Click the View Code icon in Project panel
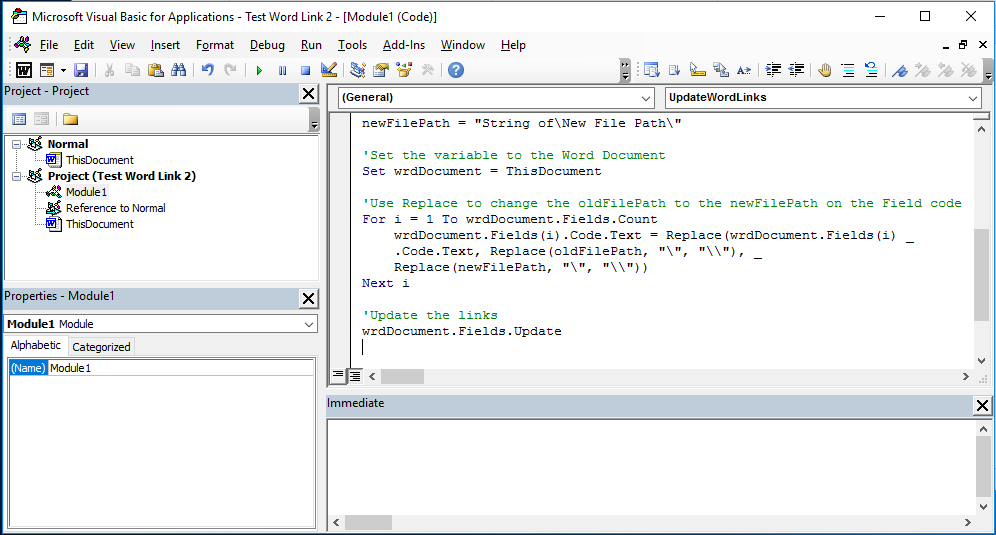The width and height of the screenshot is (996, 535). pyautogui.click(x=19, y=119)
